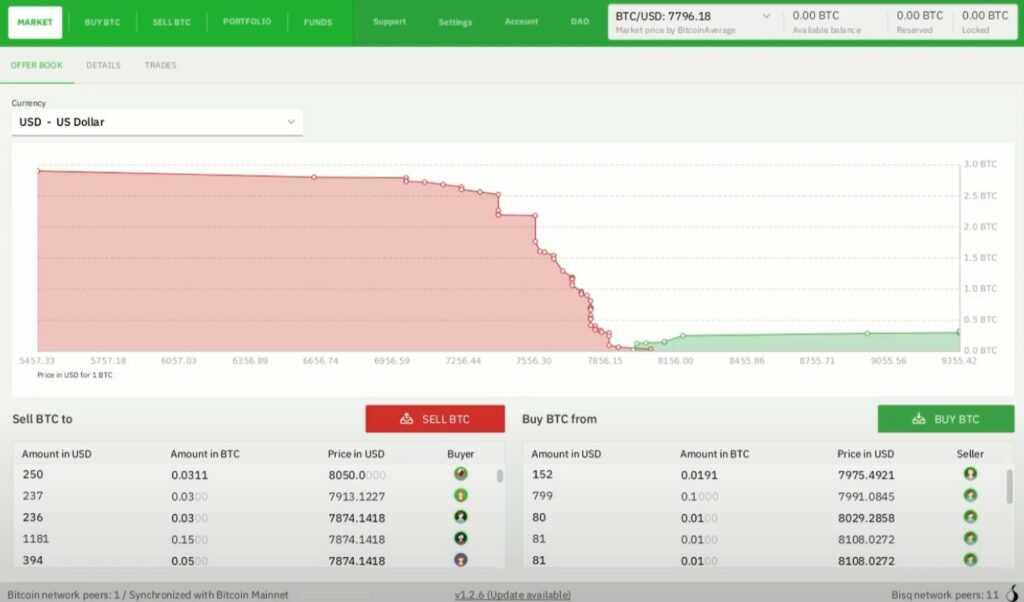The image size is (1024, 602).
Task: Click the seller avatar beside price 8029.2858
Action: point(969,517)
